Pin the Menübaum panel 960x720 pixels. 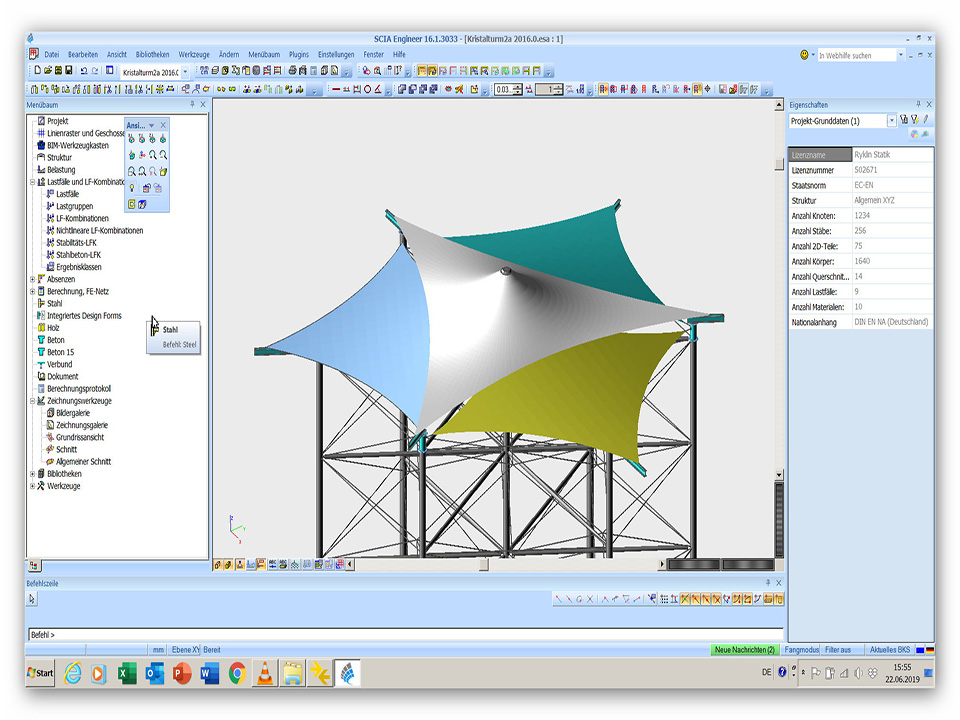point(192,105)
